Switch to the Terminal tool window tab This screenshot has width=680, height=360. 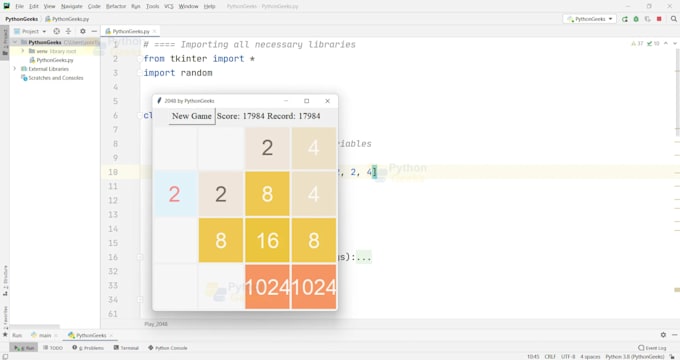coord(126,348)
